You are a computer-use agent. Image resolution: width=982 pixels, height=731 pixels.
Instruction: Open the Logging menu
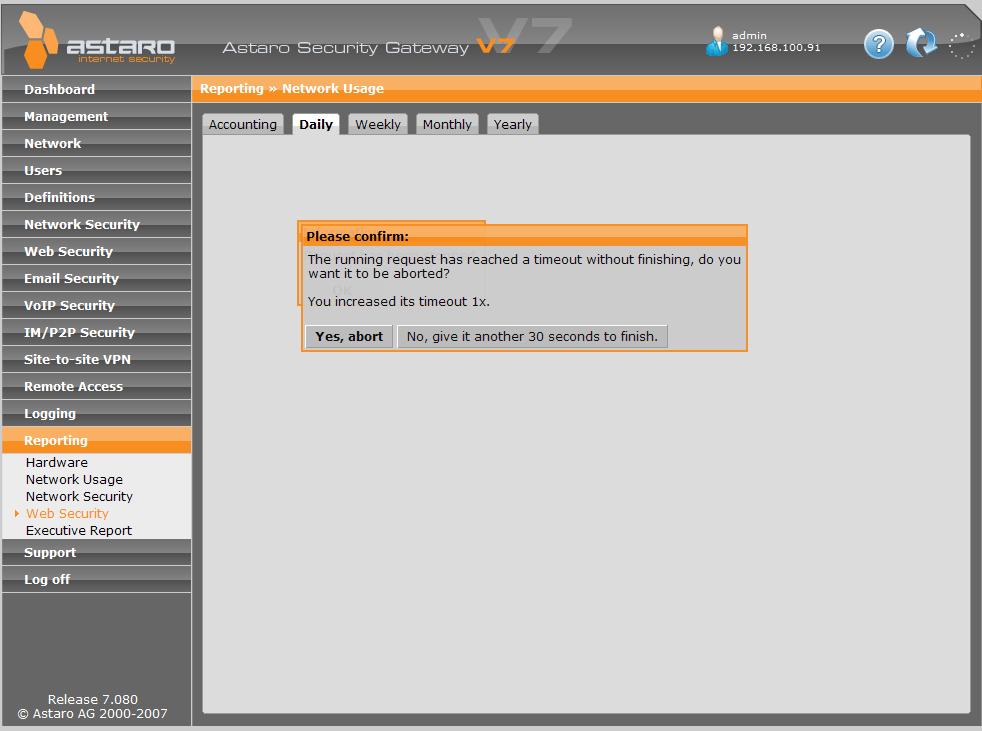(x=96, y=412)
